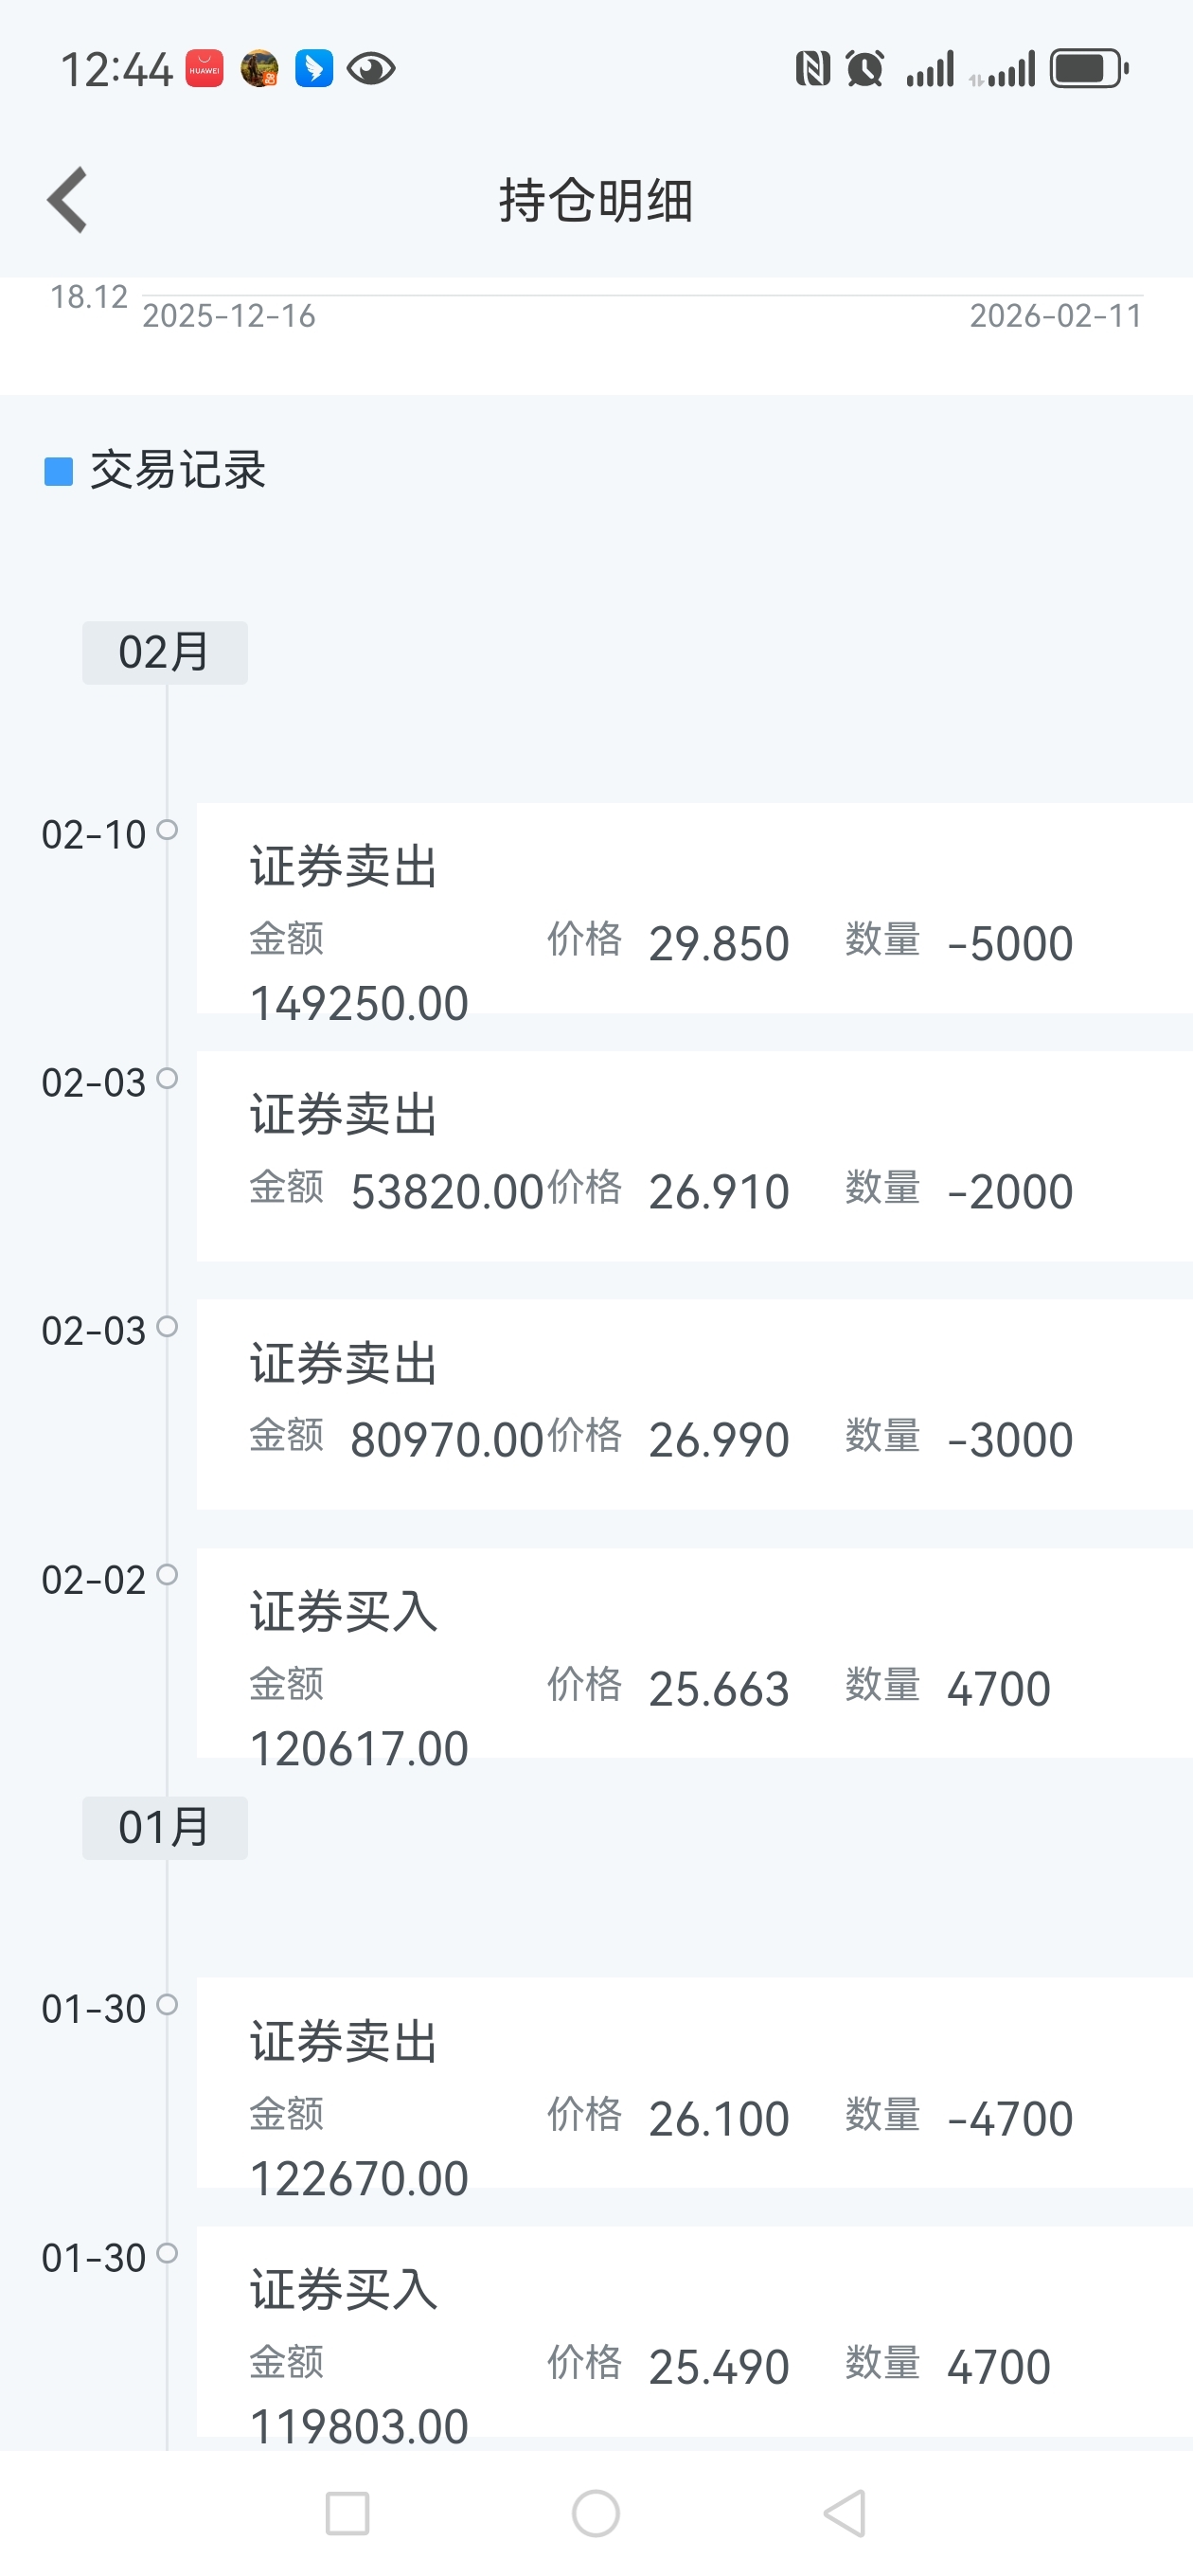This screenshot has width=1193, height=2576.
Task: Tap the blue bird app notification icon
Action: 314,69
